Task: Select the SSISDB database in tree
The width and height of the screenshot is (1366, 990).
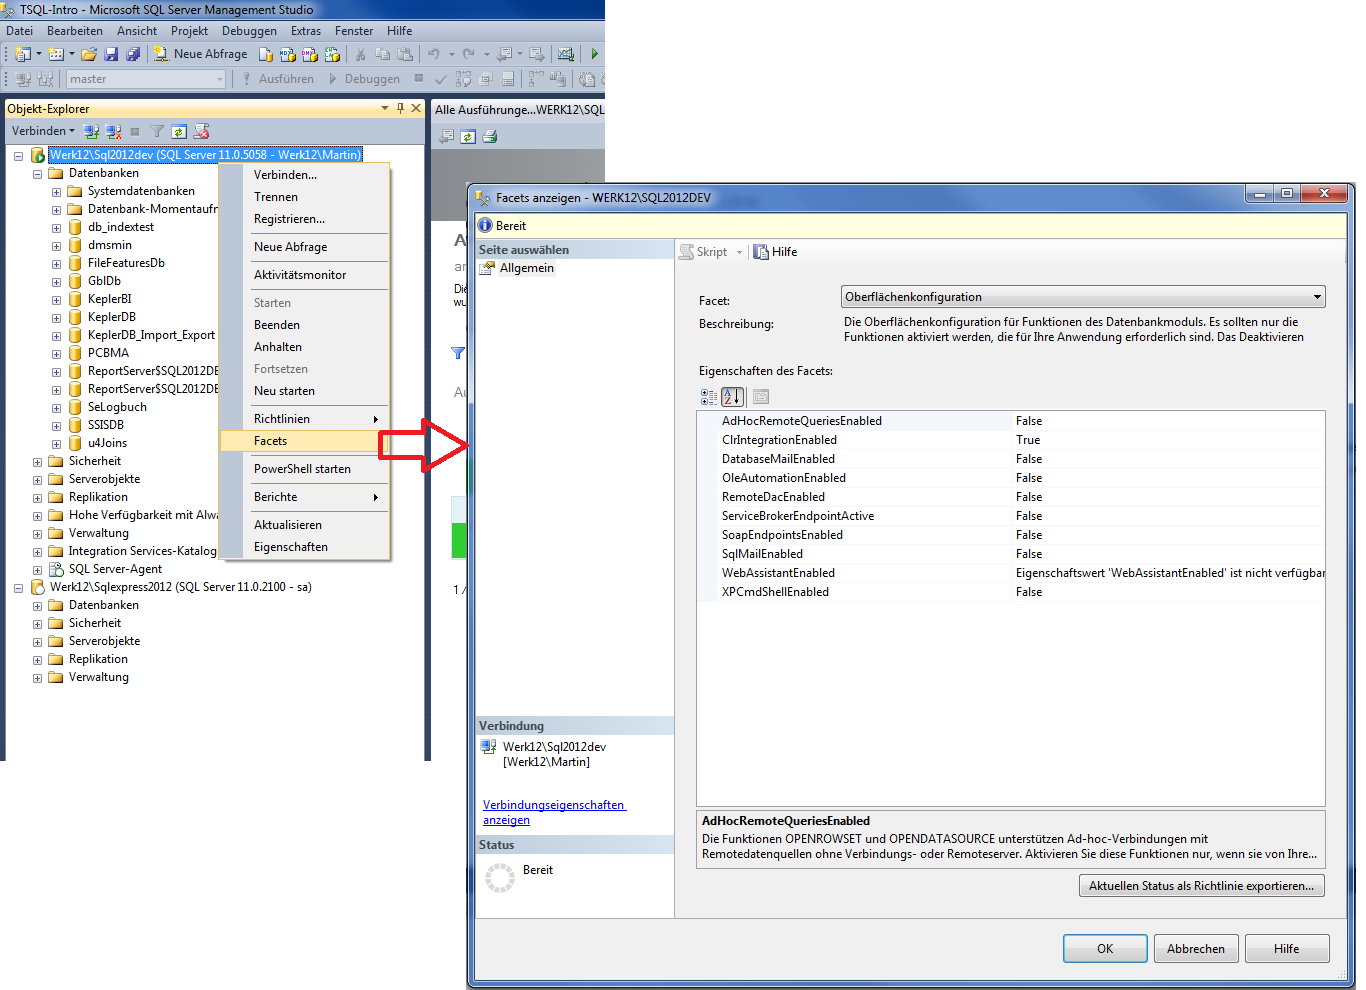Action: (106, 425)
